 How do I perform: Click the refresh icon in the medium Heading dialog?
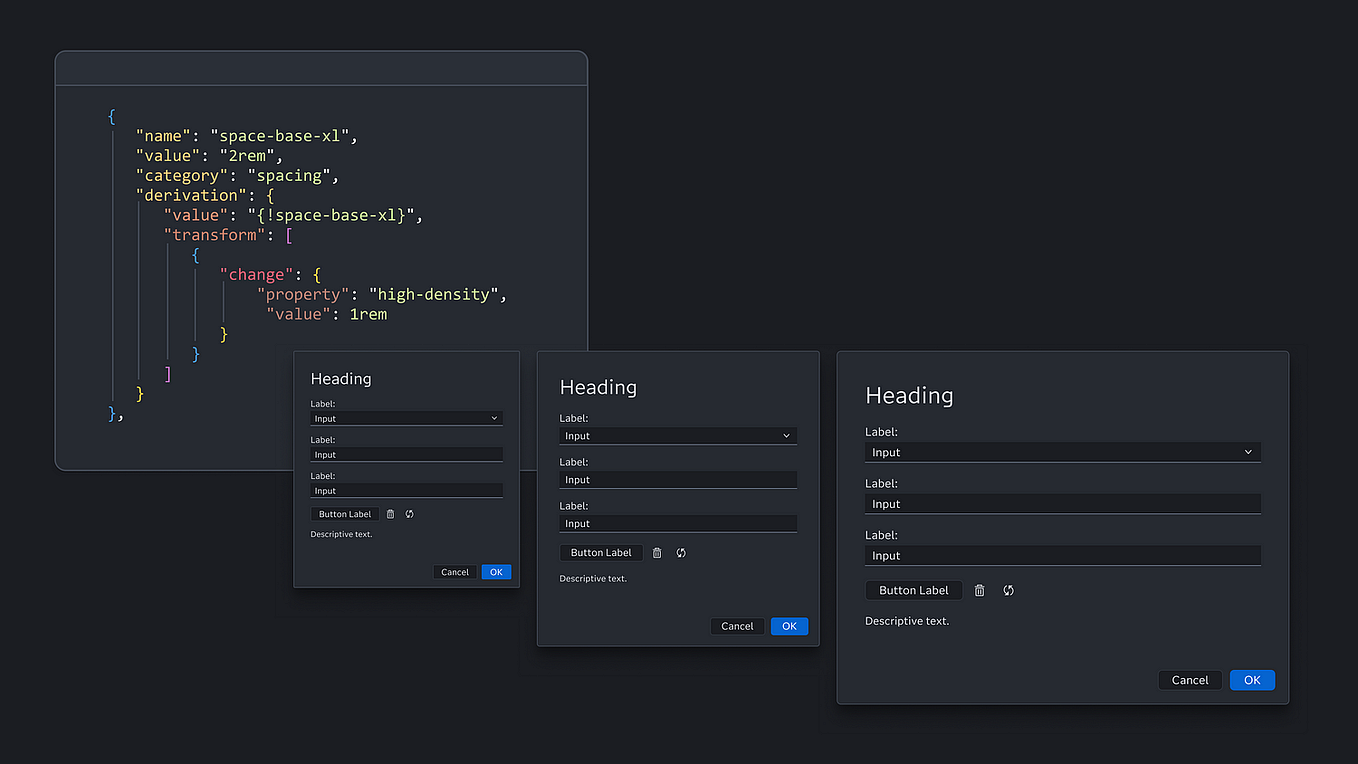(680, 552)
